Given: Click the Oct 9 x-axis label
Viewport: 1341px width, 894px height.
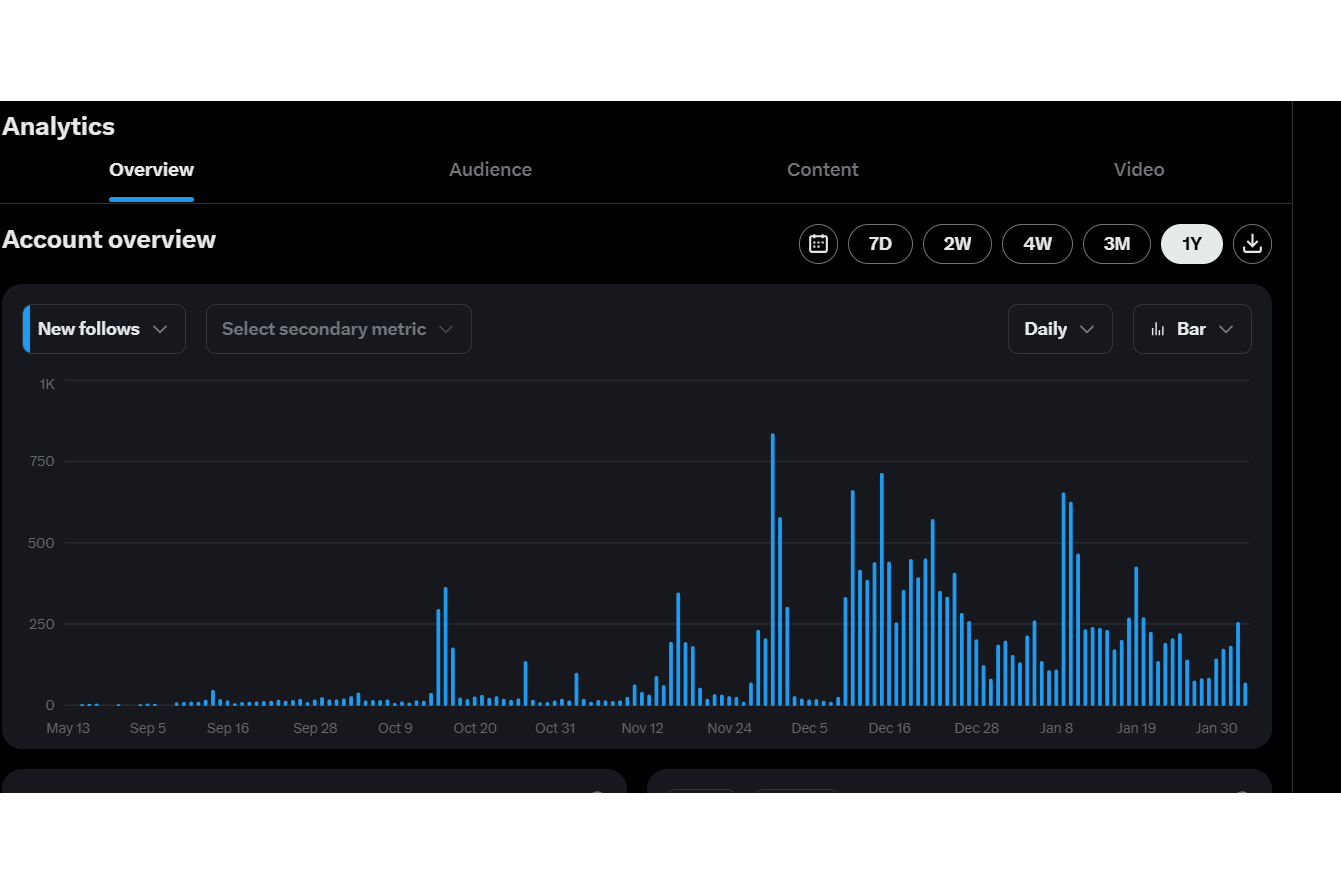Looking at the screenshot, I should click(x=395, y=728).
